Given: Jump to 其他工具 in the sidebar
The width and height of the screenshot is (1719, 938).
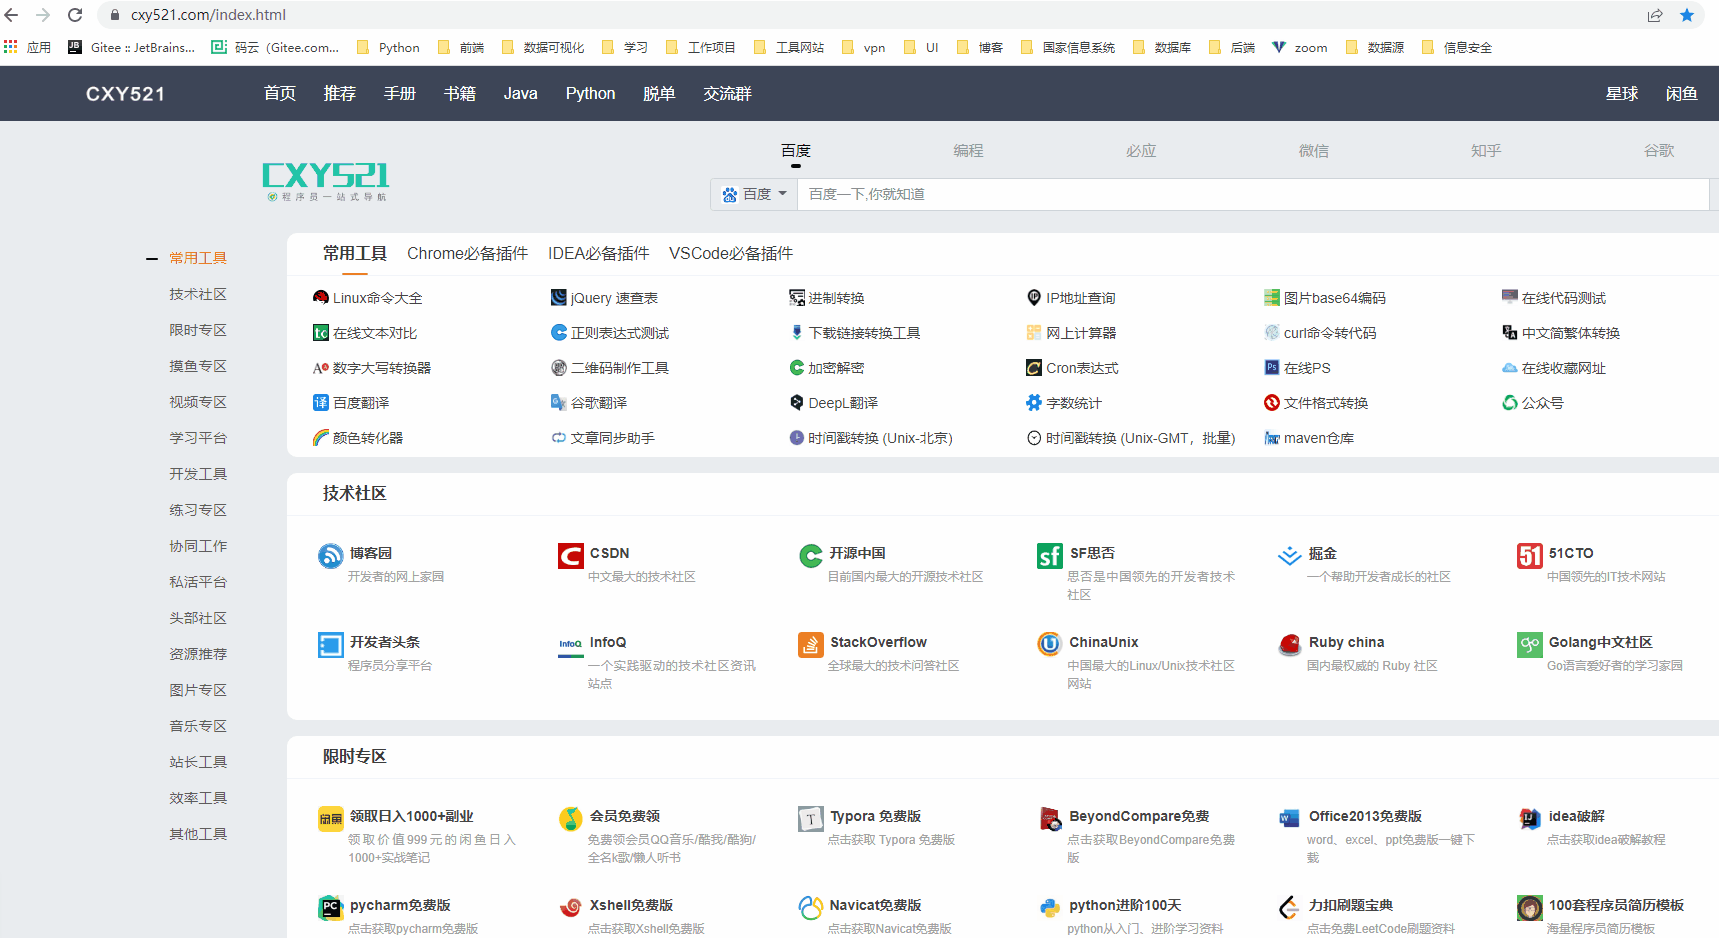Looking at the screenshot, I should [x=198, y=834].
